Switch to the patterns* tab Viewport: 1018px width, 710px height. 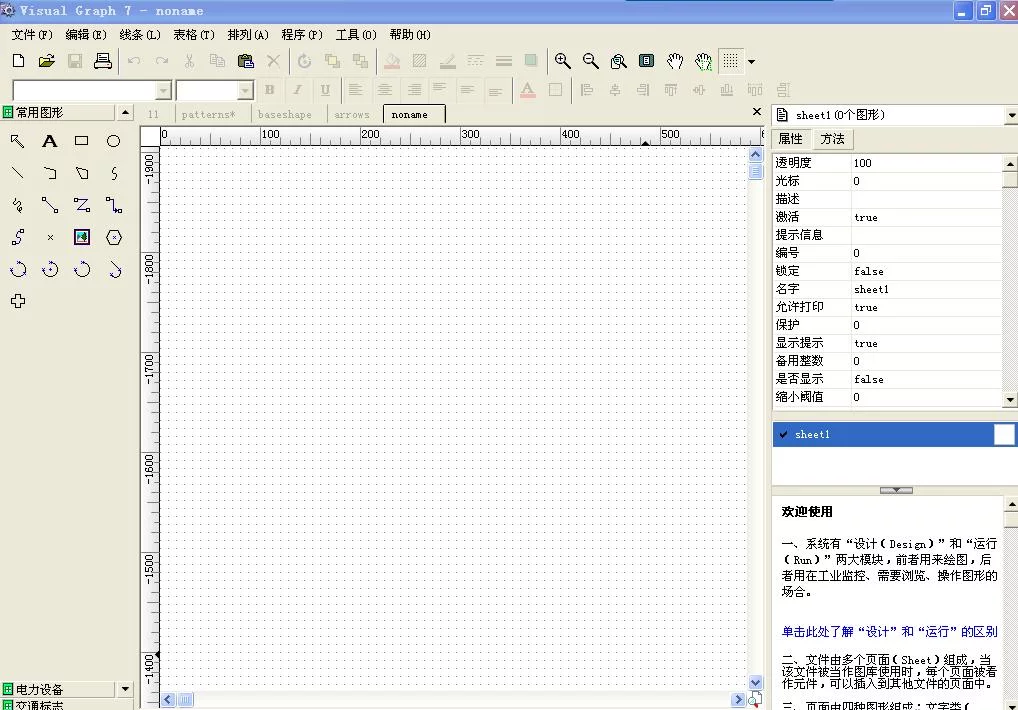coord(208,115)
